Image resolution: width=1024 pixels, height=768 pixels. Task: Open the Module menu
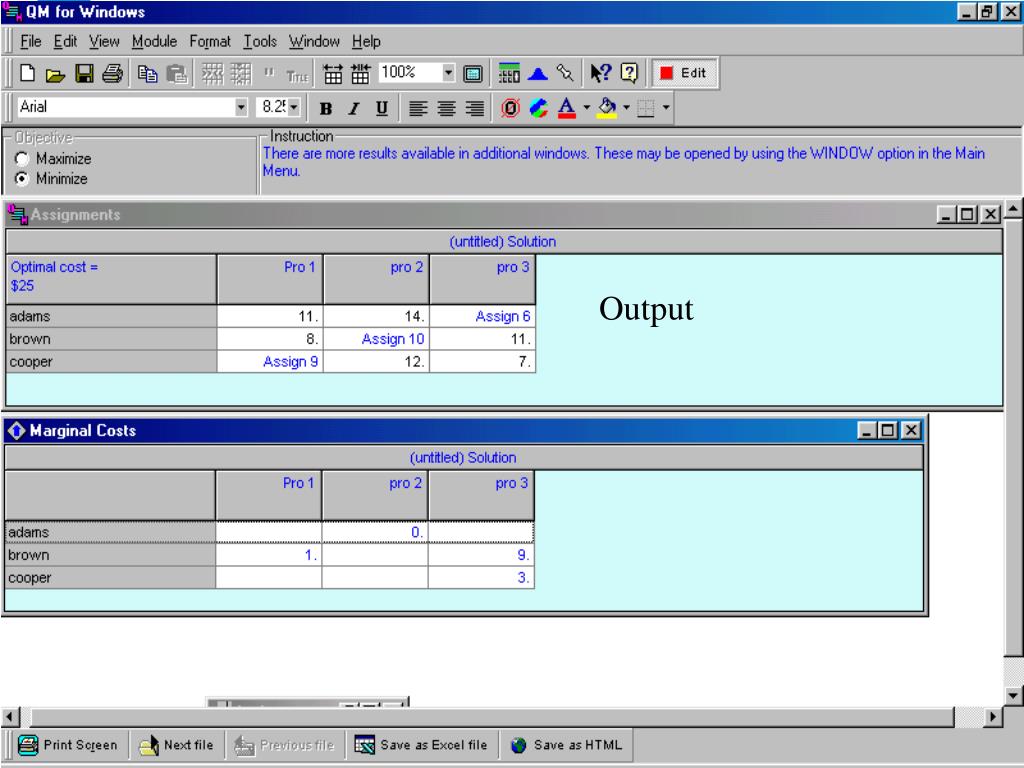pyautogui.click(x=155, y=42)
